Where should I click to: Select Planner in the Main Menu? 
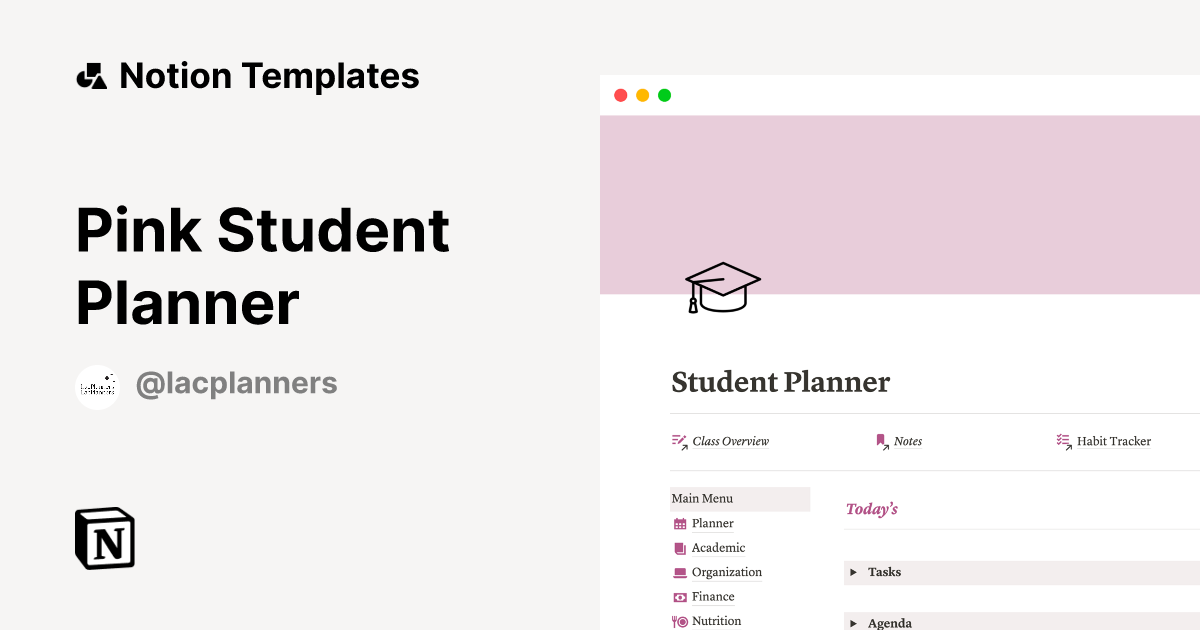713,524
